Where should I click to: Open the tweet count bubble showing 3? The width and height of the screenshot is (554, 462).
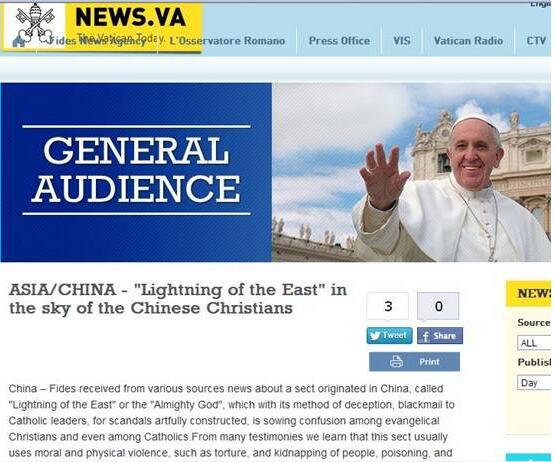[388, 306]
